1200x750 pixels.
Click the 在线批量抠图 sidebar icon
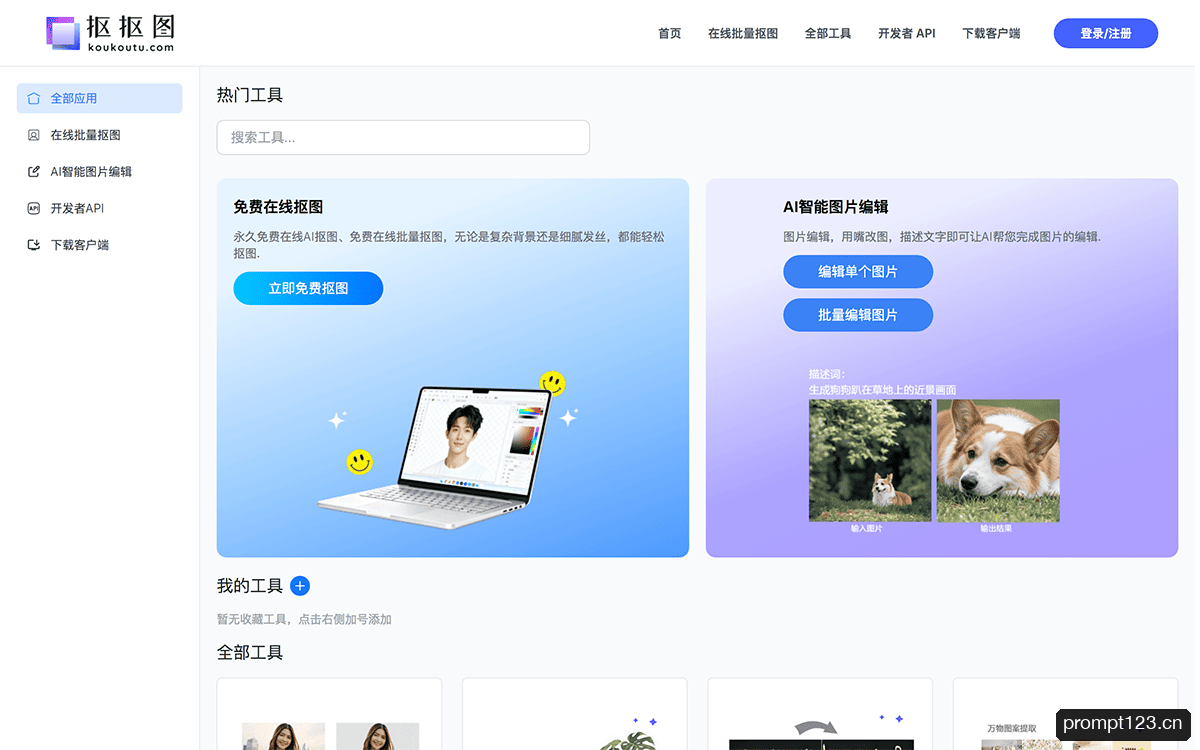click(34, 135)
